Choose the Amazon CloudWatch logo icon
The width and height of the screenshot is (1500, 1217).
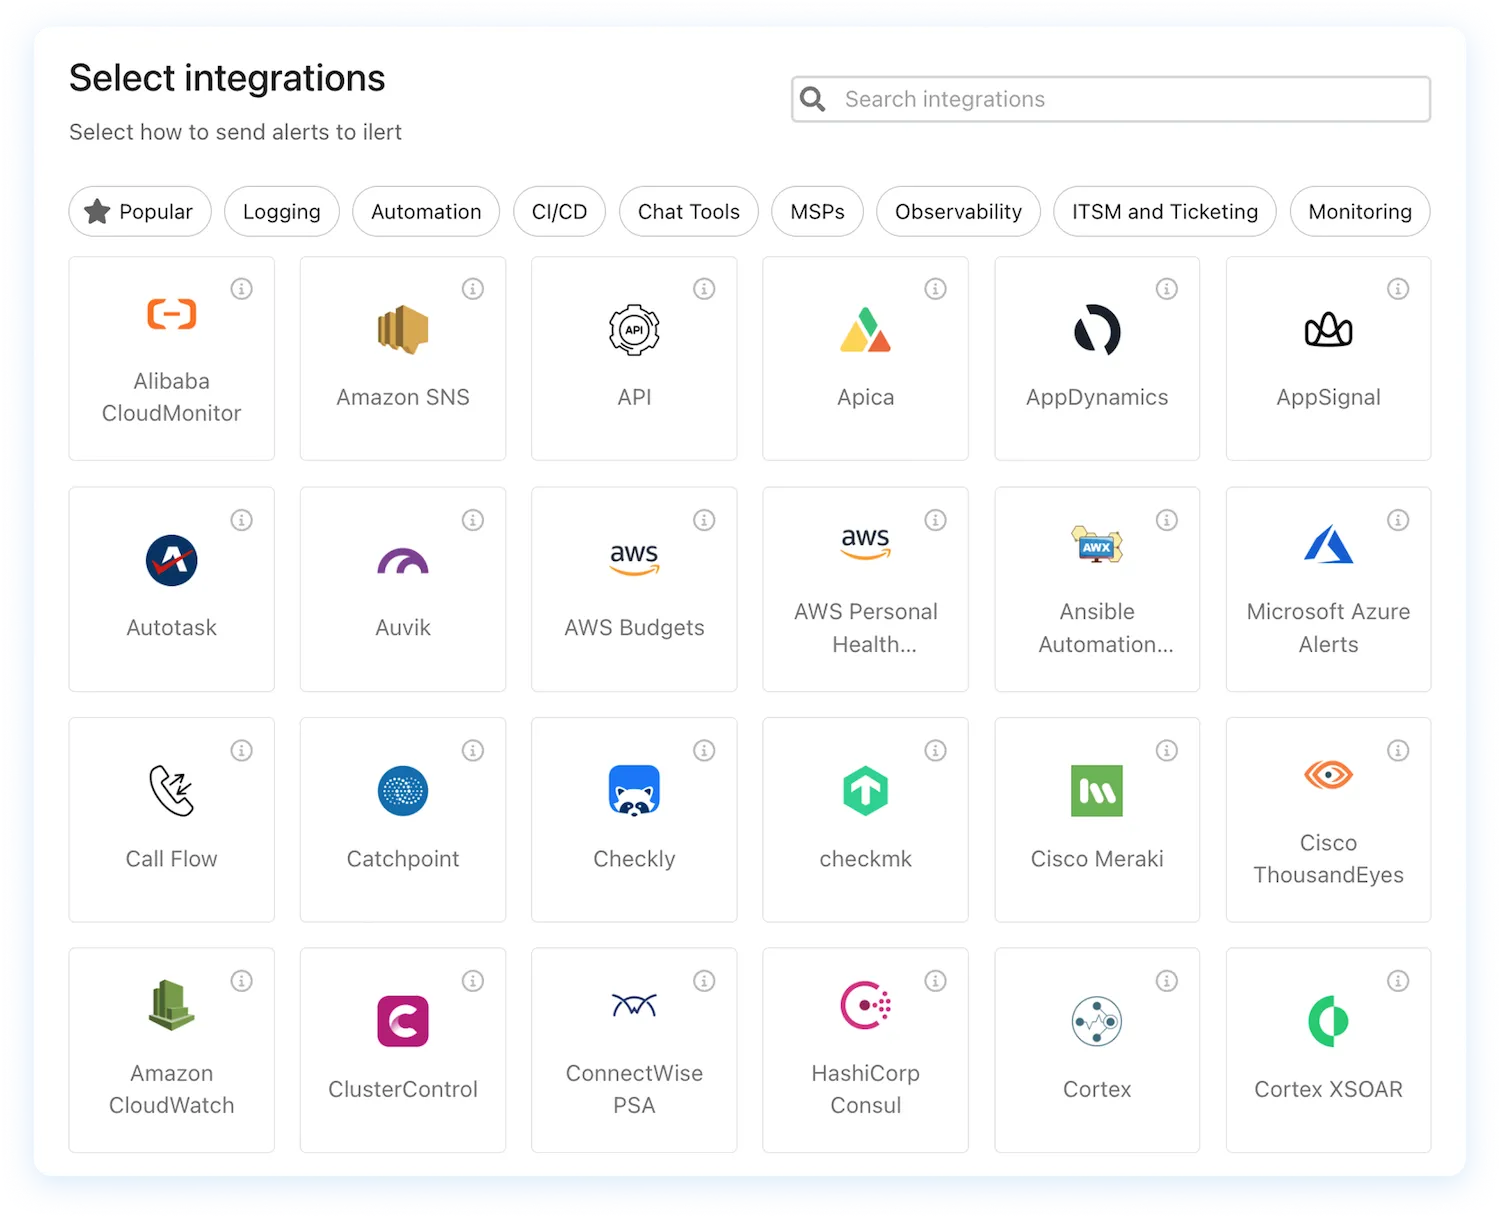click(172, 1005)
